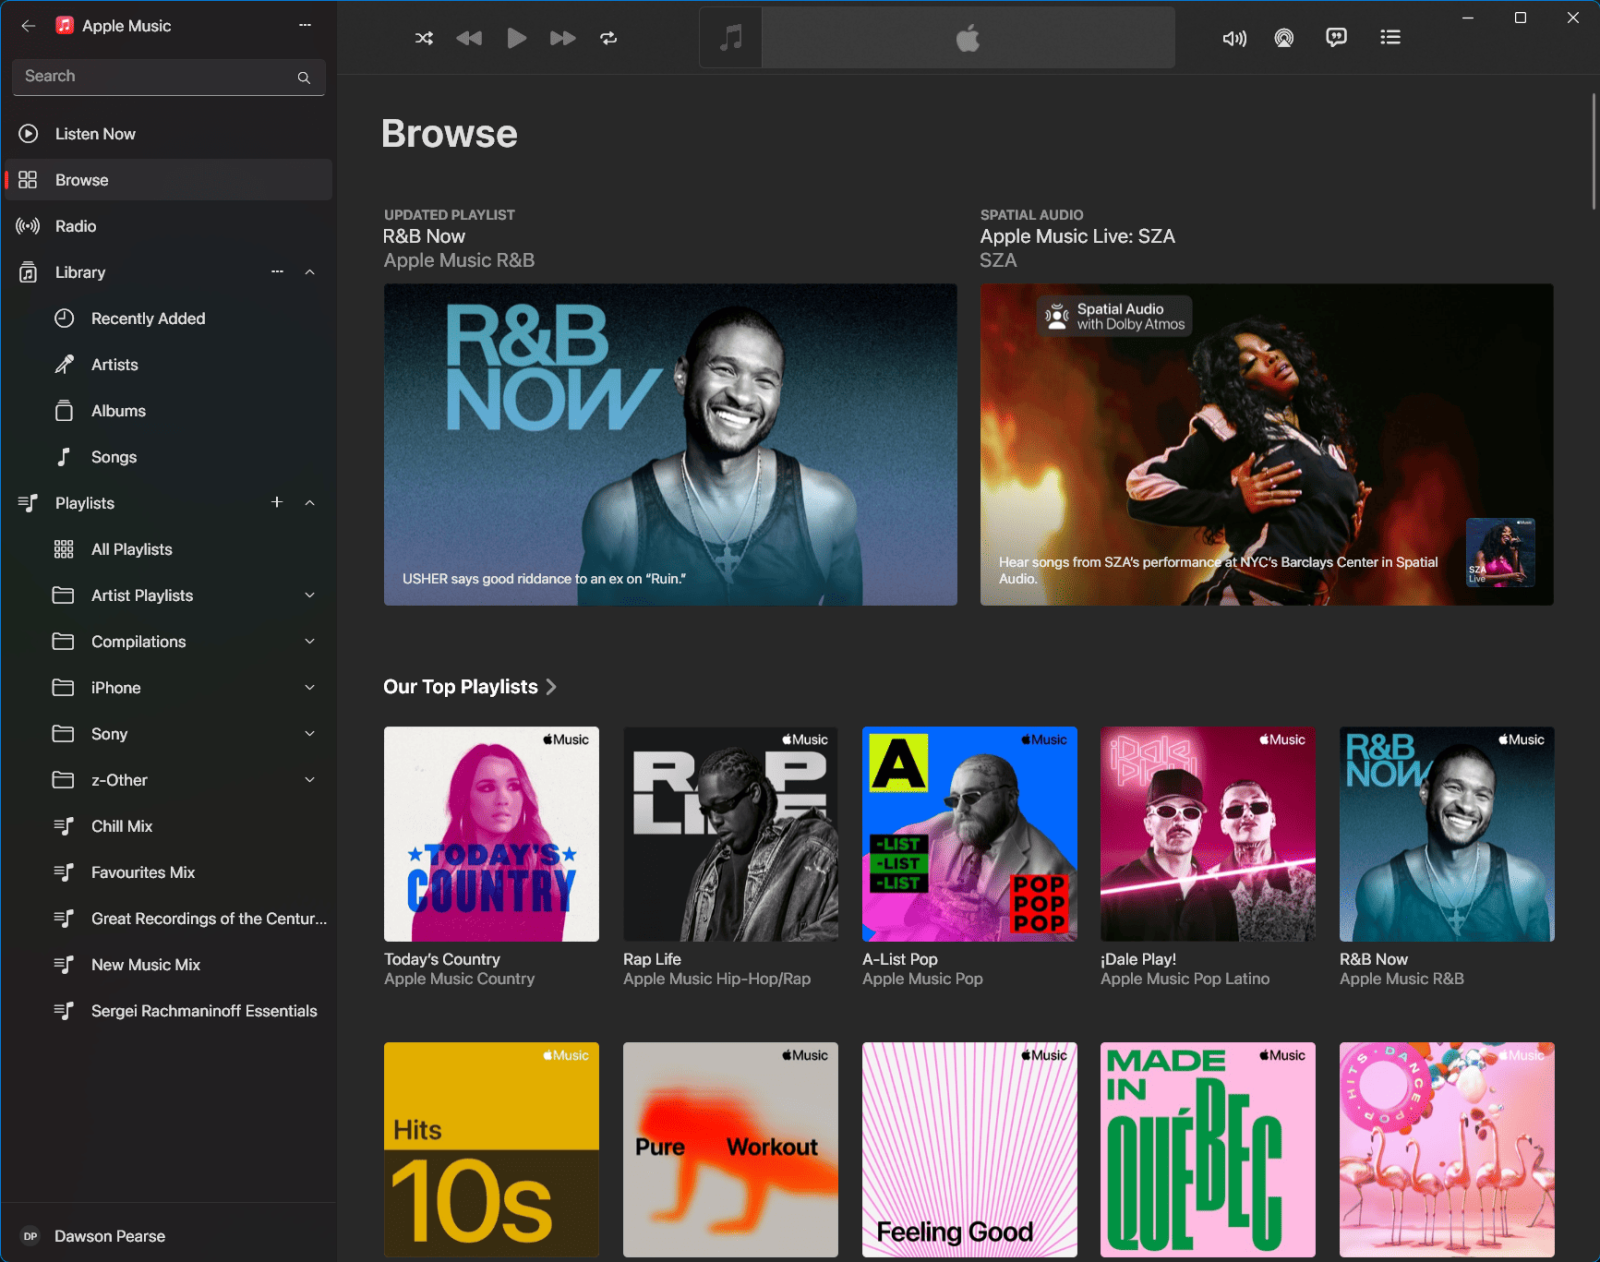Click the volume speaker icon
The width and height of the screenshot is (1600, 1262).
(x=1233, y=38)
